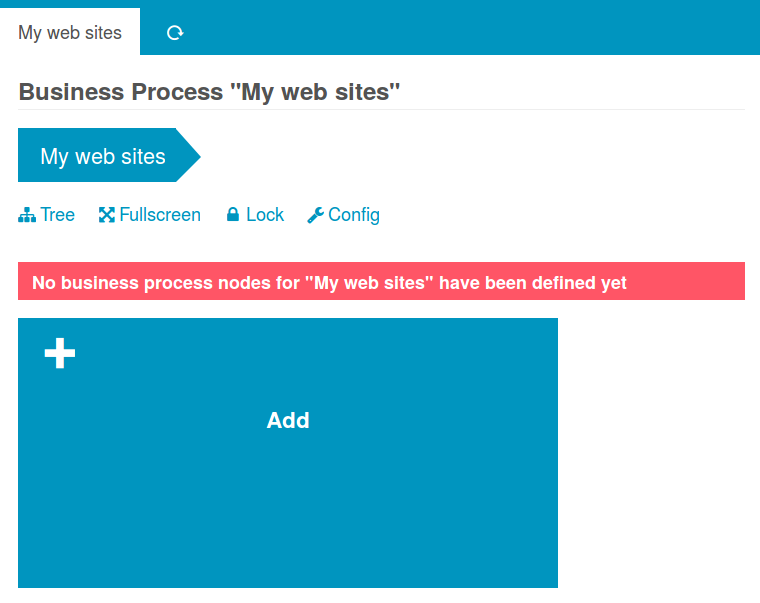Select the "My web sites" breadcrumb arrow
Image resolution: width=760 pixels, height=603 pixels.
pyautogui.click(x=102, y=156)
